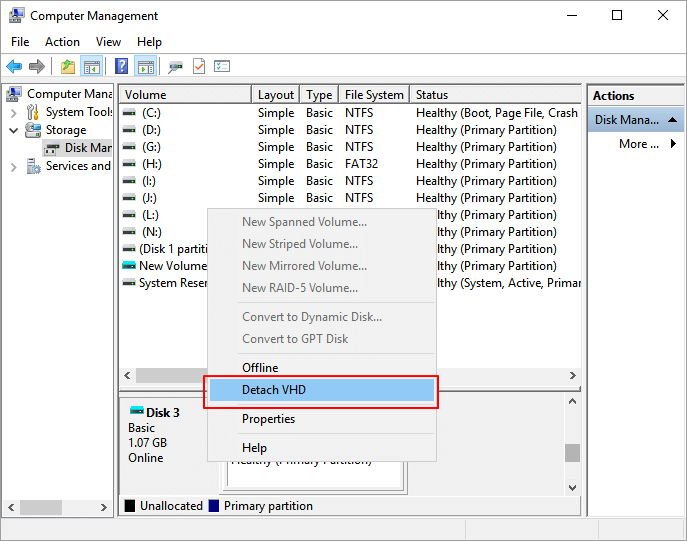
Task: Expand the Services and Applications node
Action: pyautogui.click(x=14, y=167)
